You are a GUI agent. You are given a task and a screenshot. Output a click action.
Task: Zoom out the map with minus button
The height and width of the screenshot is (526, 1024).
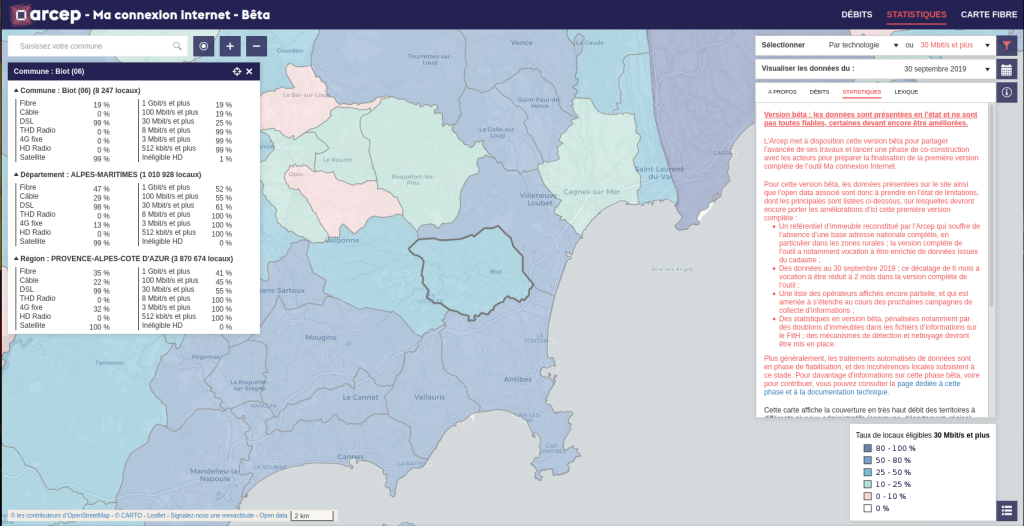coord(256,46)
